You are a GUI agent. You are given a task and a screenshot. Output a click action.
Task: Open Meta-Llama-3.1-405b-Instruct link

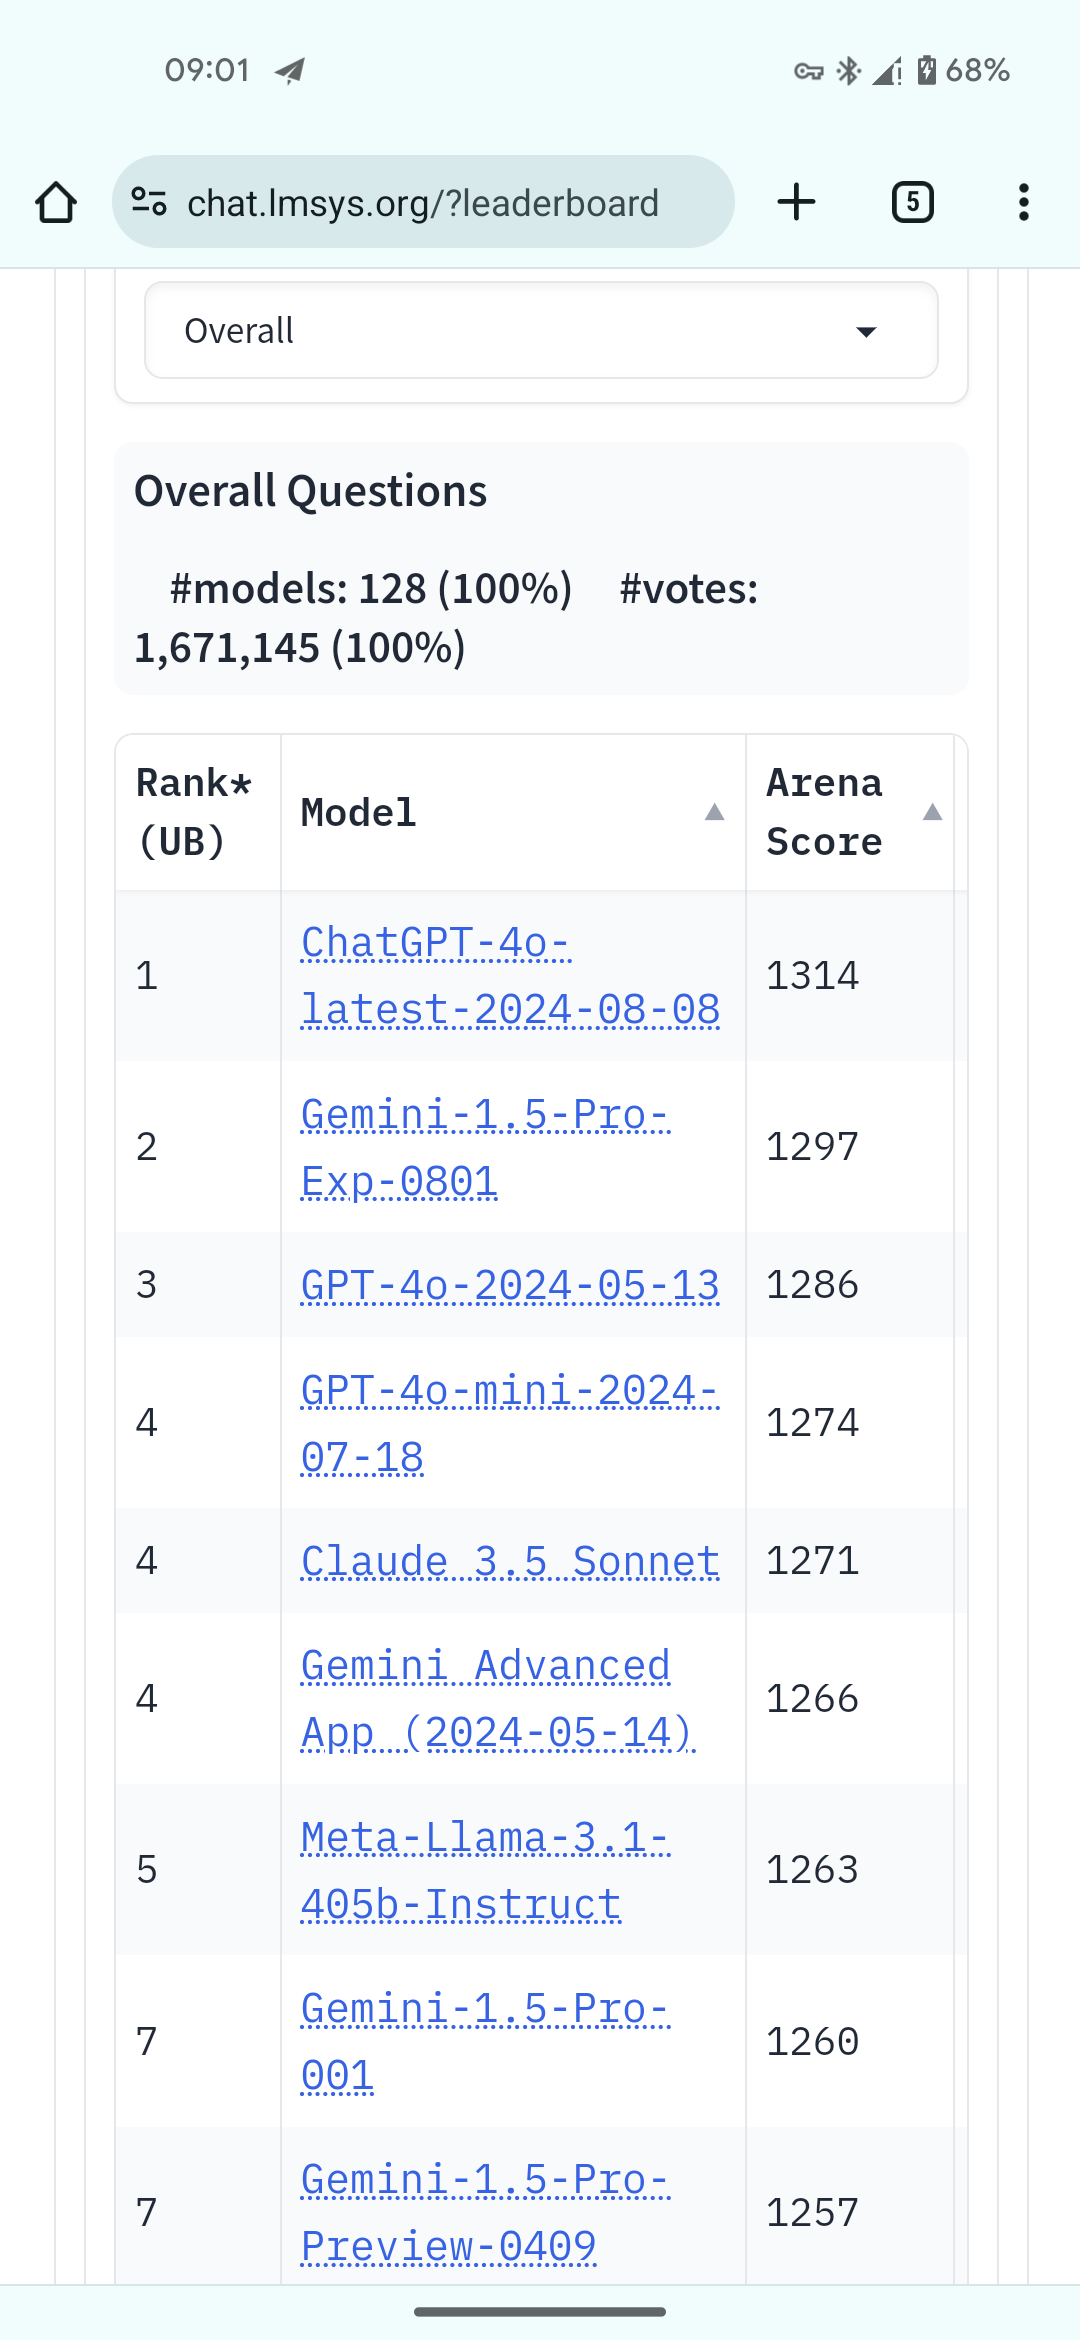[x=485, y=1871]
